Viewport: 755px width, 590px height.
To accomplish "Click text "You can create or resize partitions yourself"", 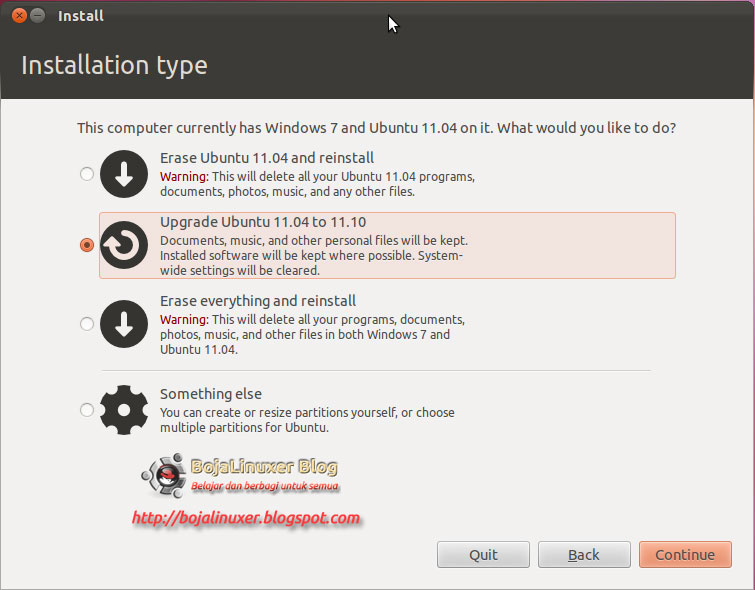I will click(278, 413).
